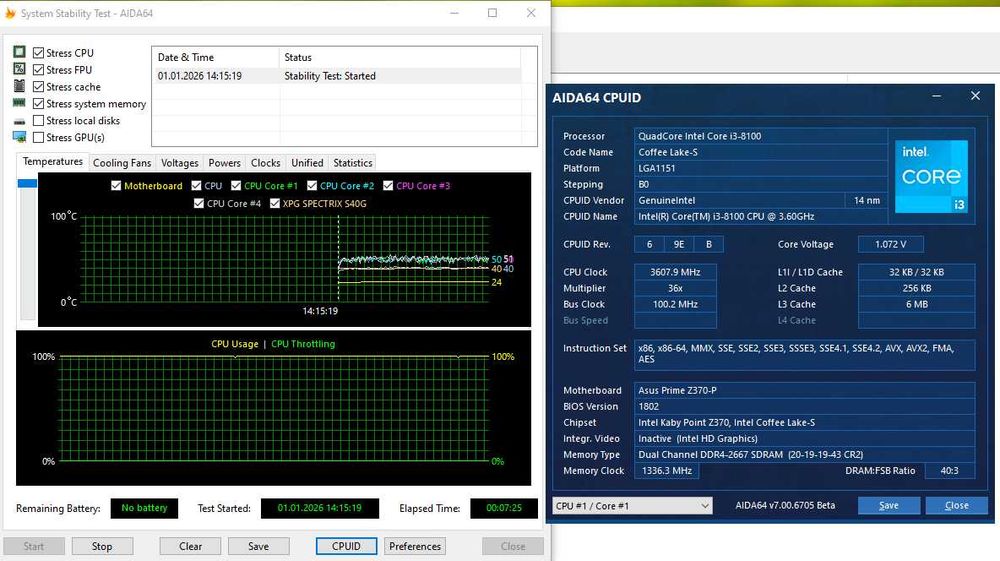
Task: Click Save in the Stability Test window
Action: coord(258,546)
